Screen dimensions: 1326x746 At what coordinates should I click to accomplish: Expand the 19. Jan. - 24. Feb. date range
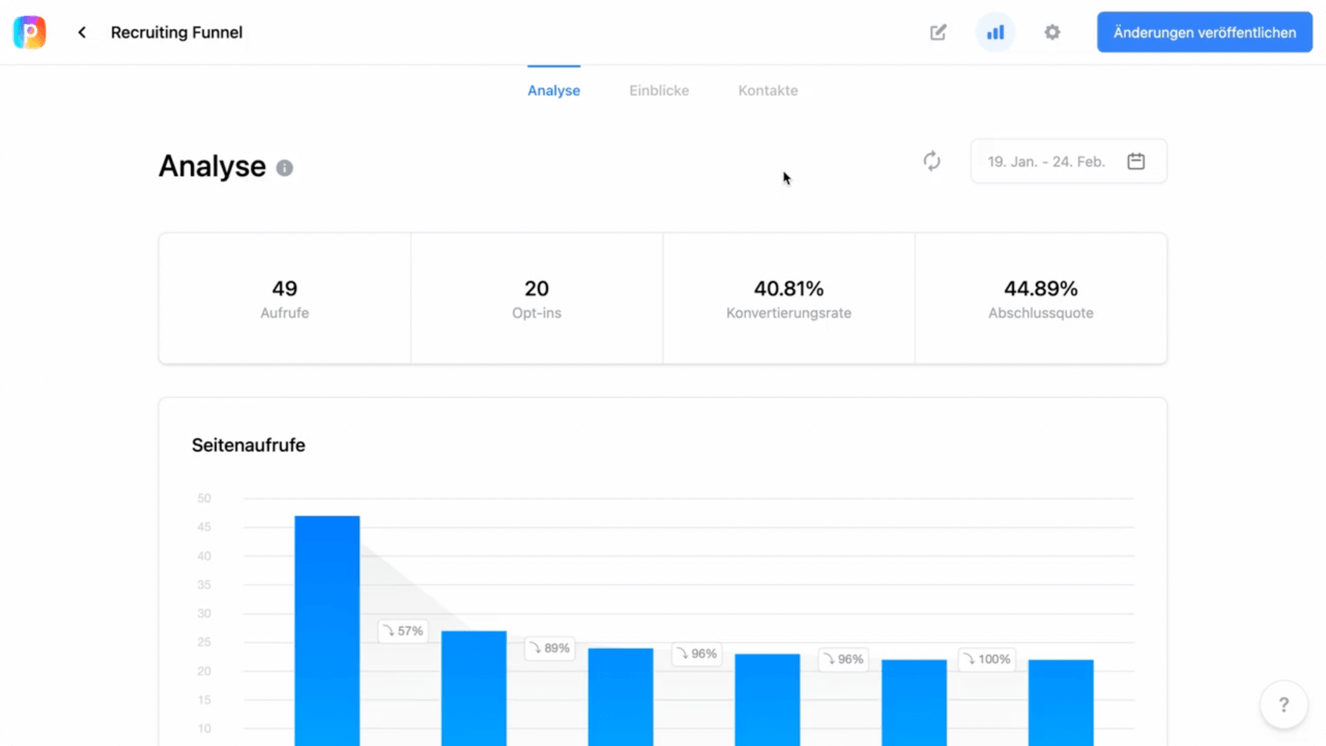click(x=1068, y=161)
